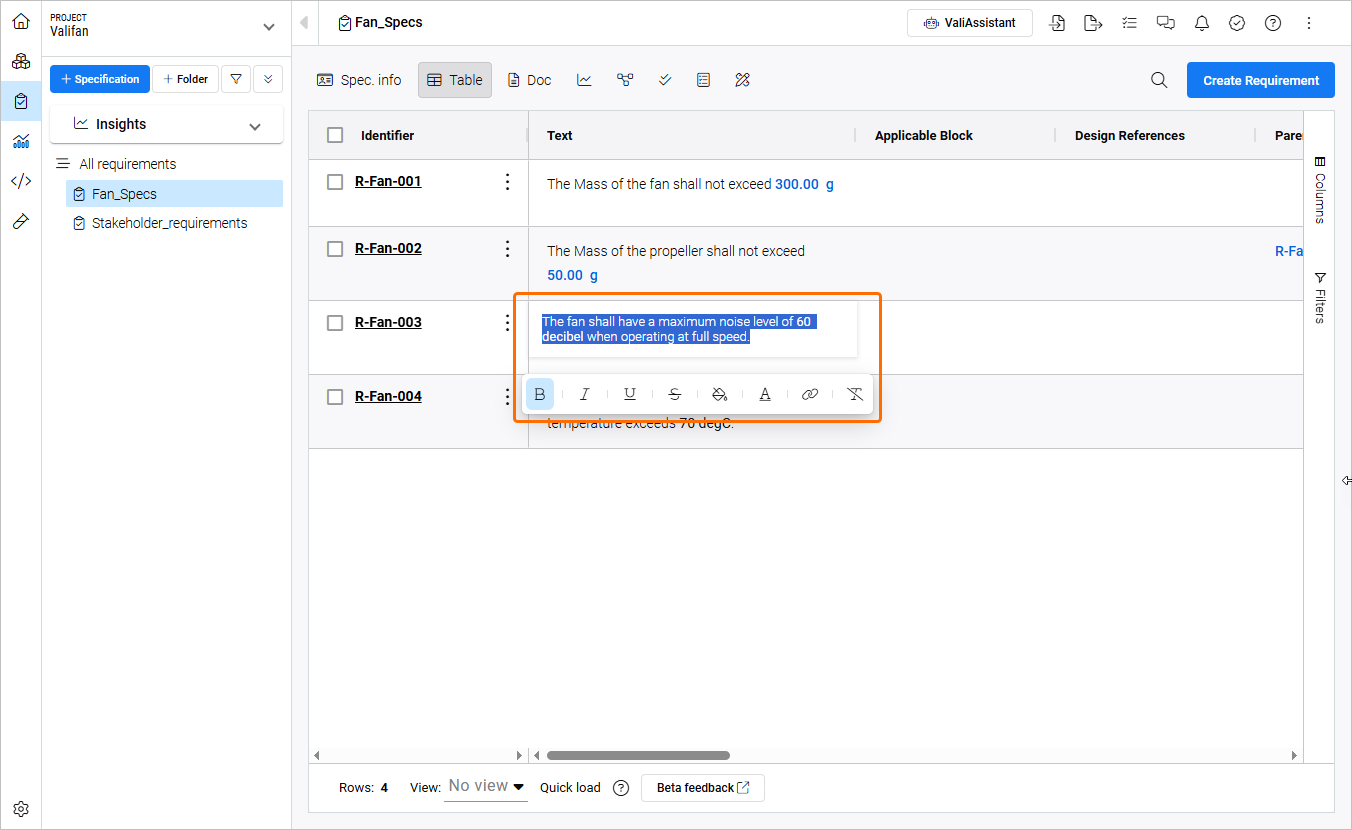Select Stakeholder_requirements in the tree
Viewport: 1352px width, 830px height.
pyautogui.click(x=169, y=223)
